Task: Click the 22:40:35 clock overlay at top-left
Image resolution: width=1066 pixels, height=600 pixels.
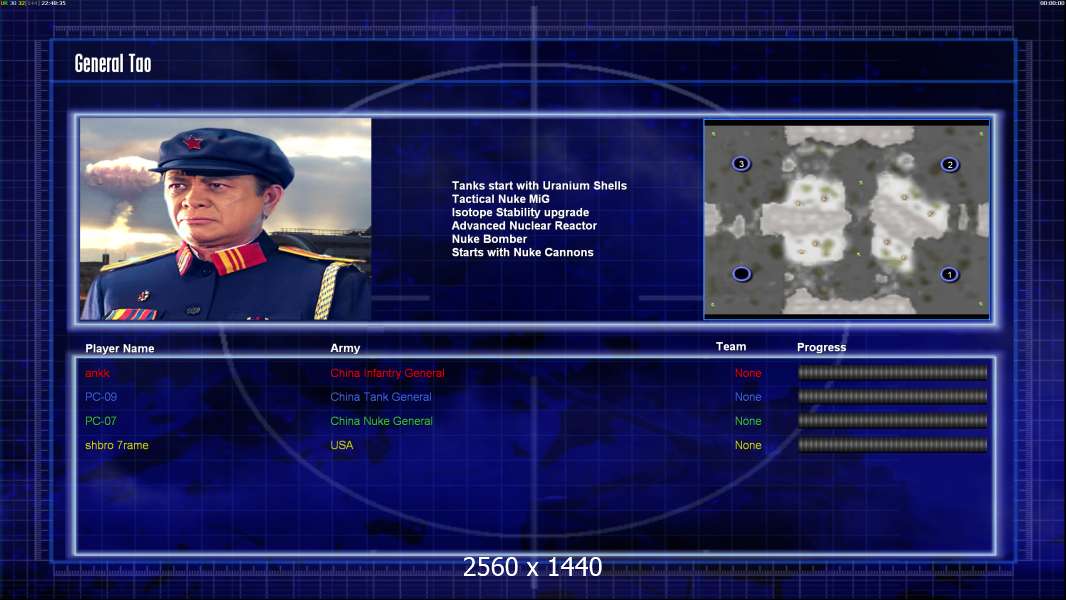Action: click(54, 3)
